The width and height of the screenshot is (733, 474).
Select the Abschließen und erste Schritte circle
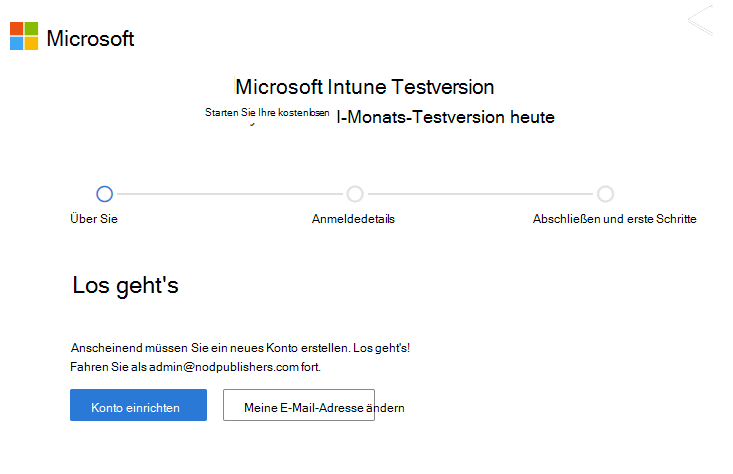(x=605, y=194)
